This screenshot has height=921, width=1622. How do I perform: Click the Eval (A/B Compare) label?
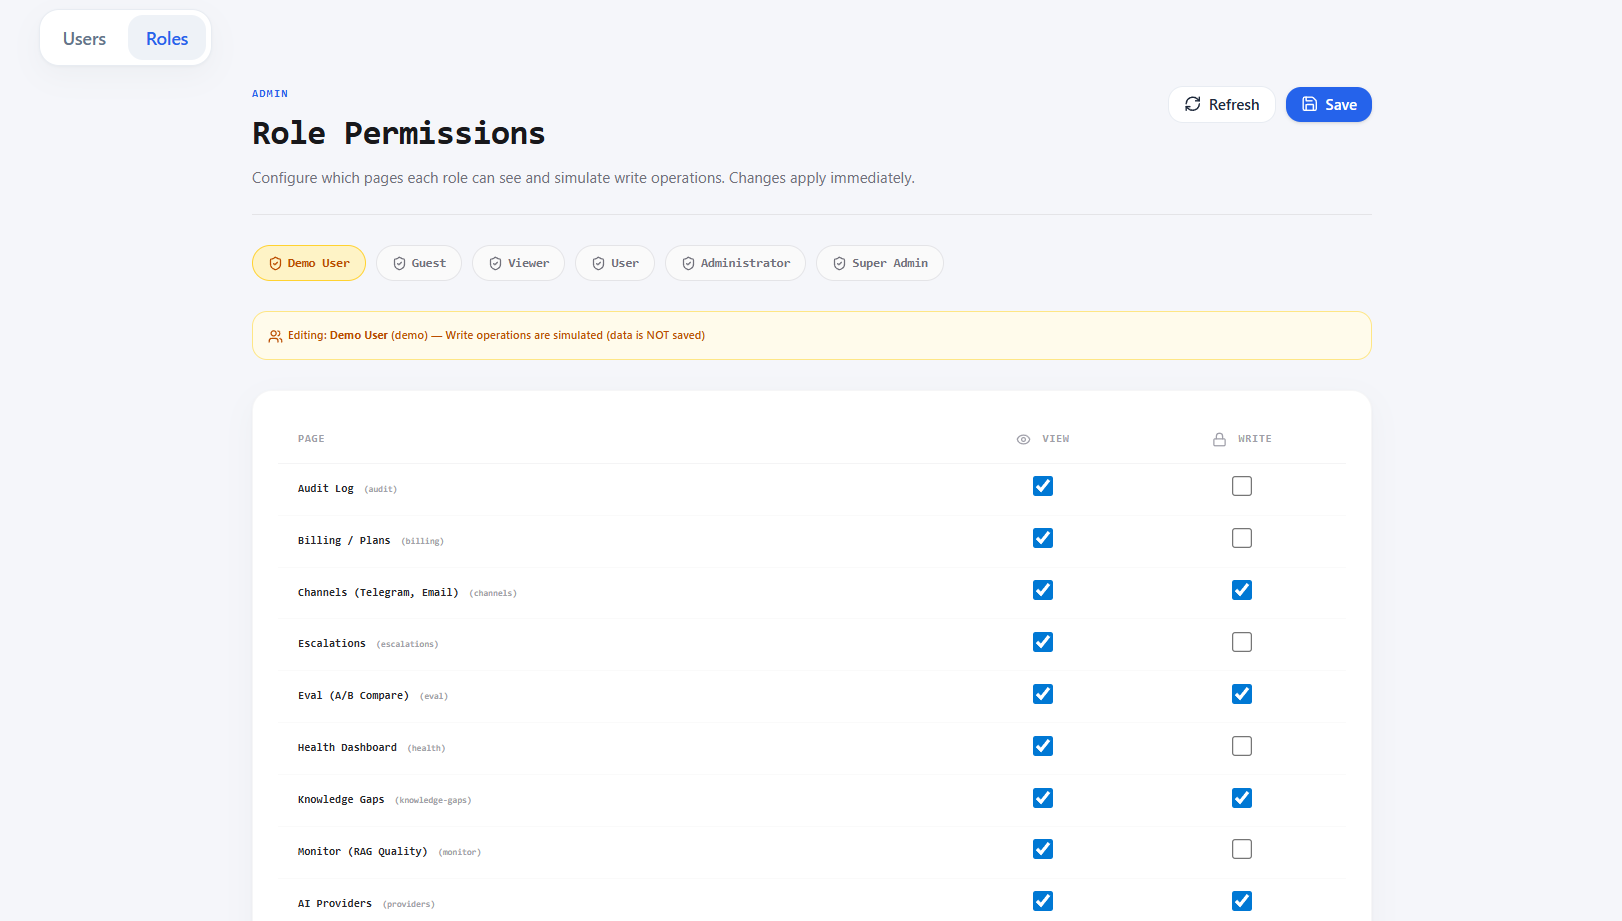[353, 696]
